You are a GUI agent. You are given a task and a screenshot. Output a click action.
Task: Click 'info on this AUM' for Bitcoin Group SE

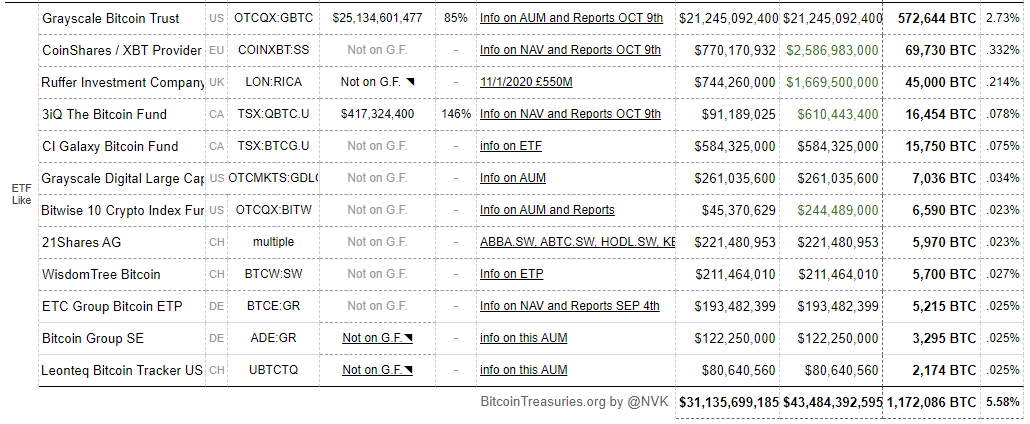tap(523, 338)
